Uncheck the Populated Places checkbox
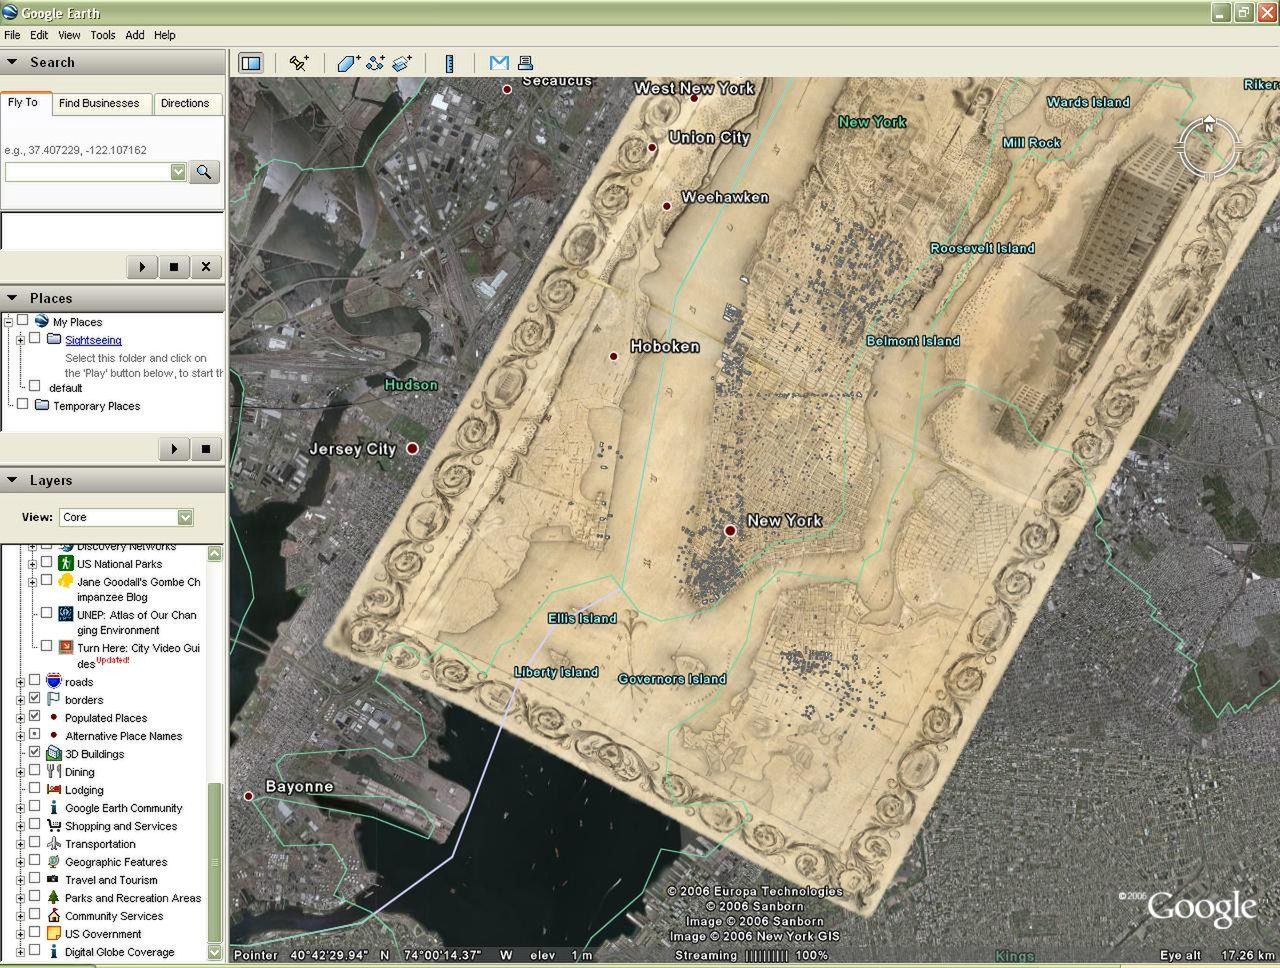 [35, 716]
